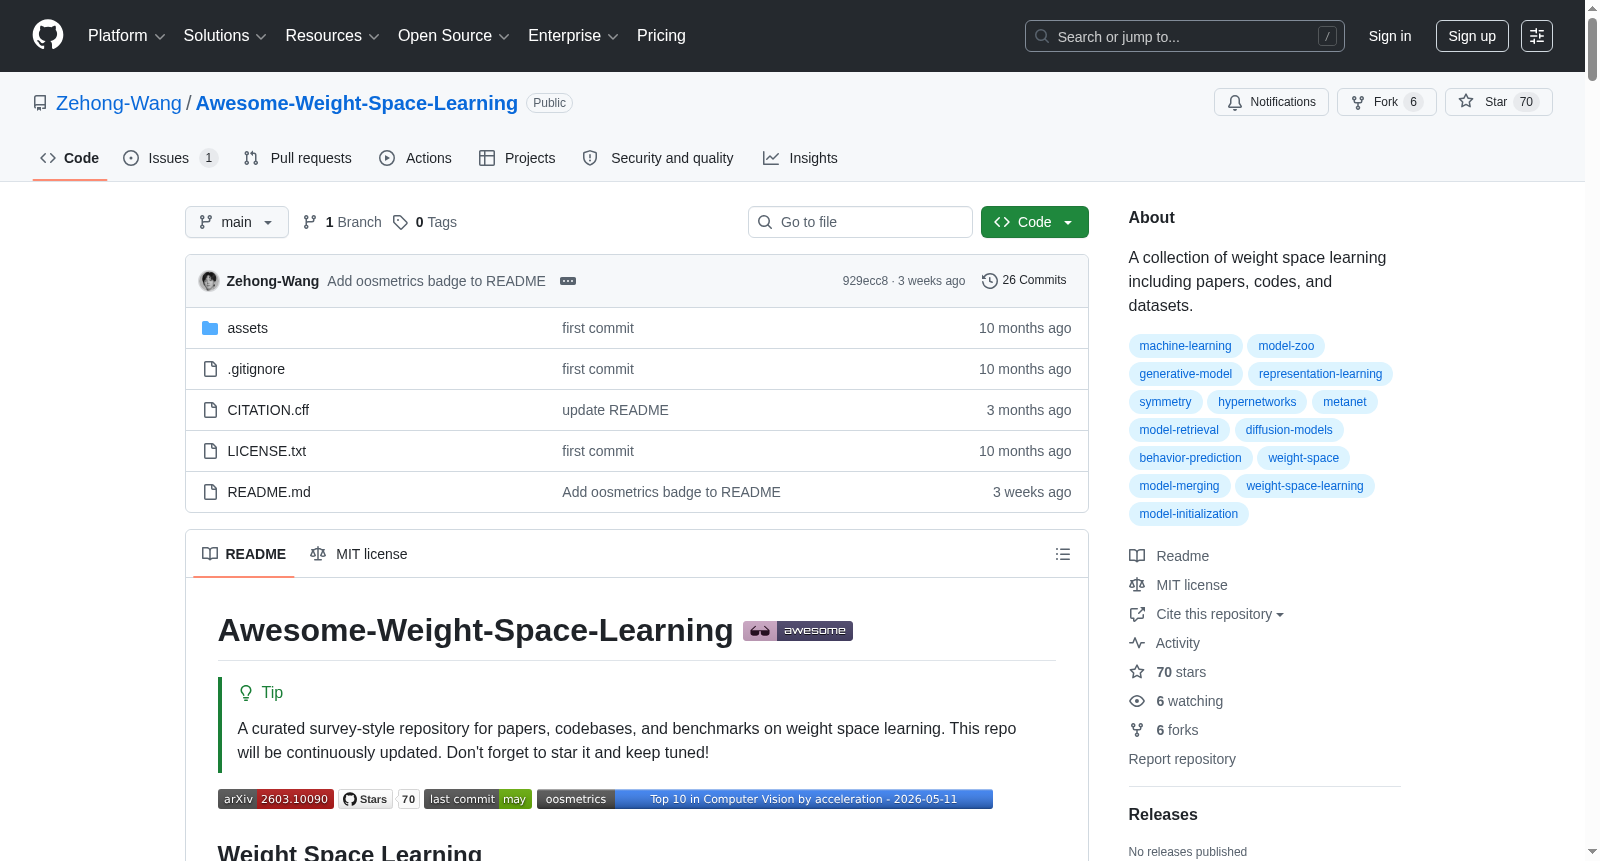Click the repository icon beside Zehong-Wang

[x=40, y=103]
